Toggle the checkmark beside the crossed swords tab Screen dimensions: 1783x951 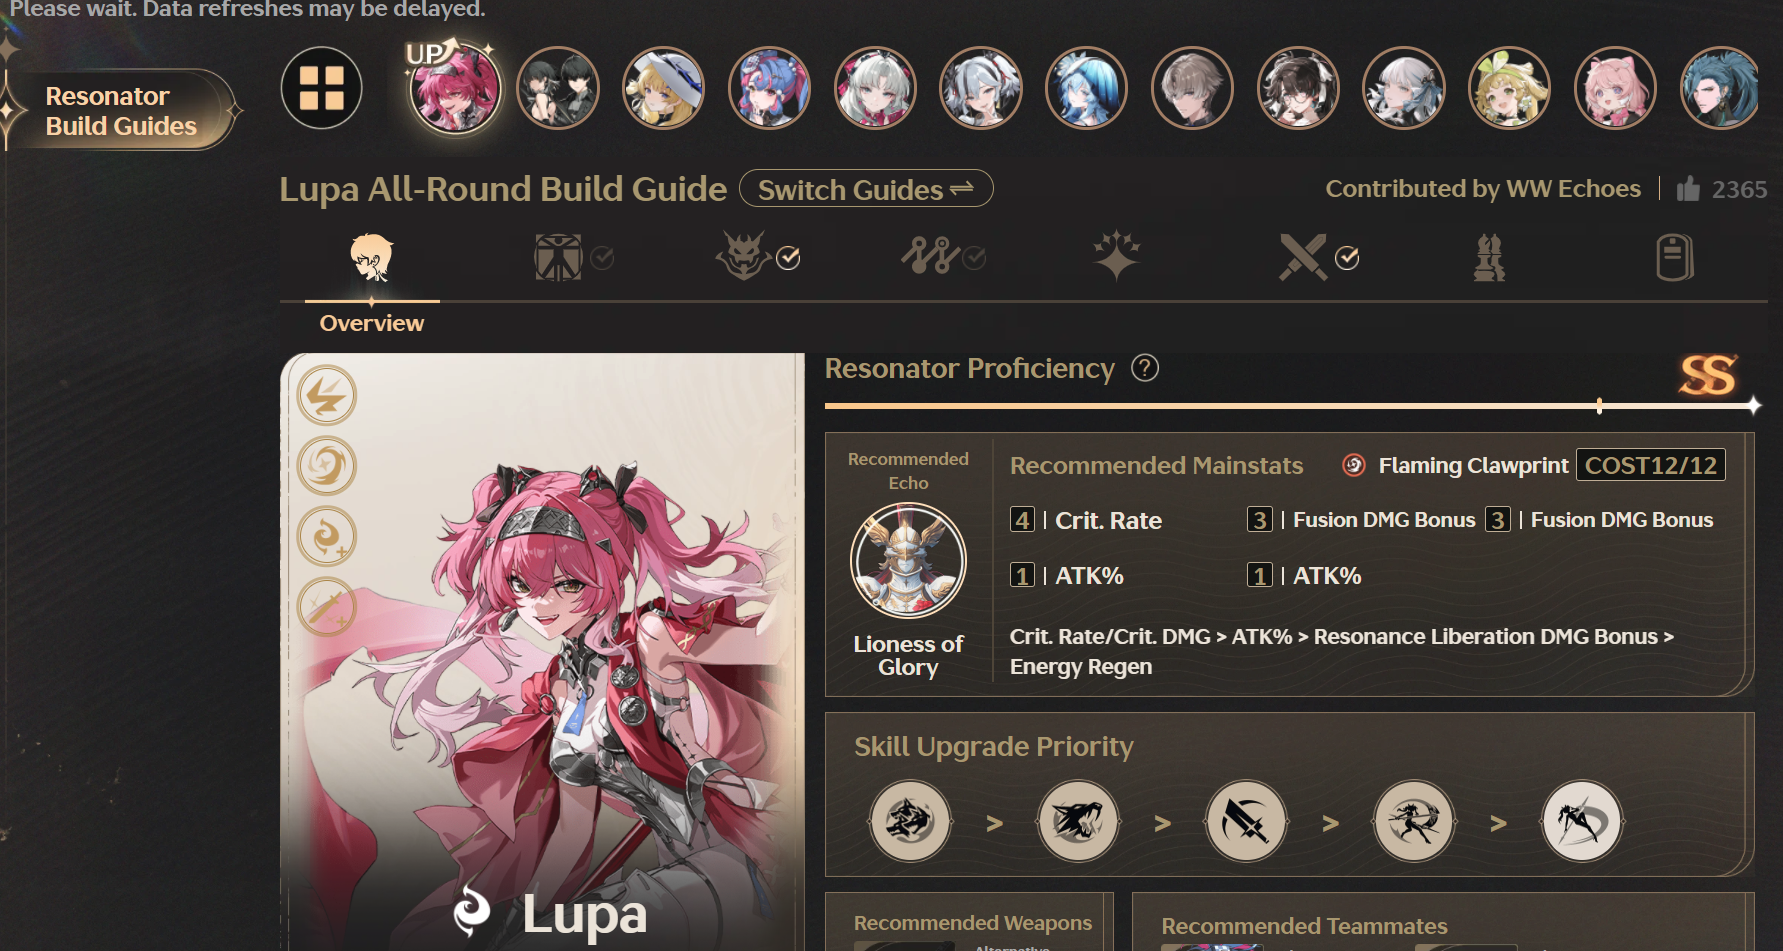coord(1347,258)
